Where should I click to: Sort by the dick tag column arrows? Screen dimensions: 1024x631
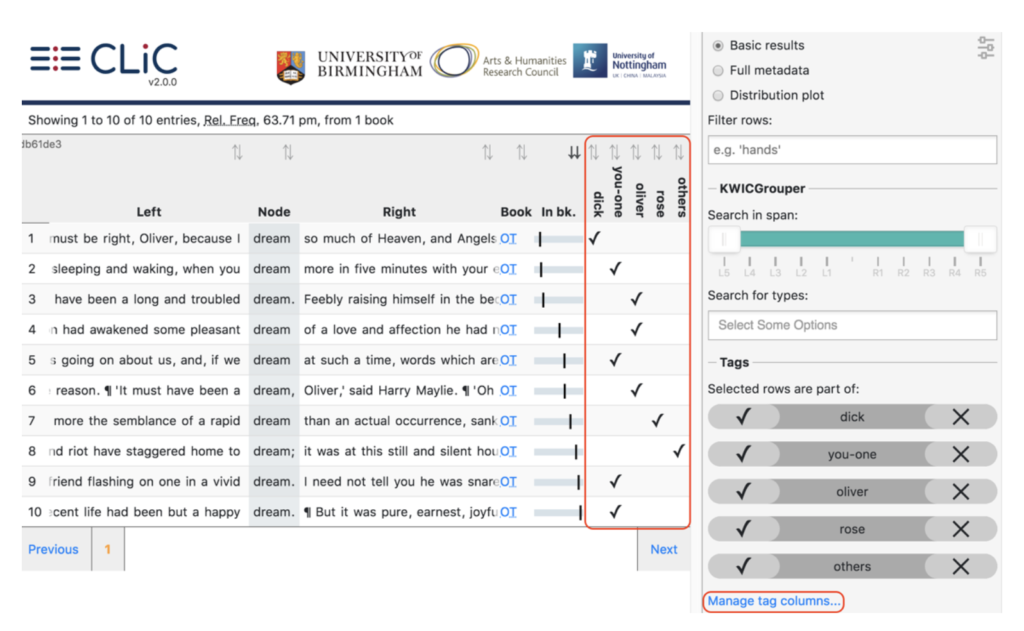tap(593, 153)
